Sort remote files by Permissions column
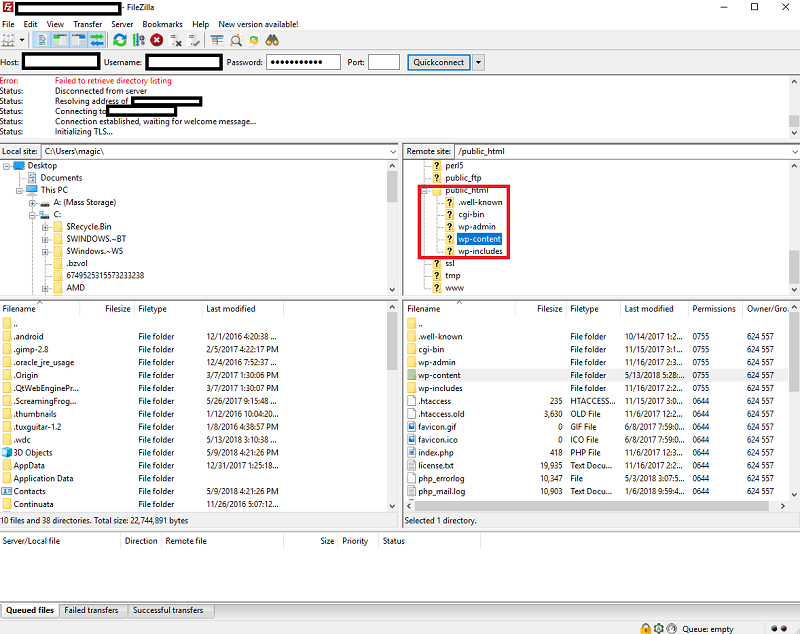 713,309
